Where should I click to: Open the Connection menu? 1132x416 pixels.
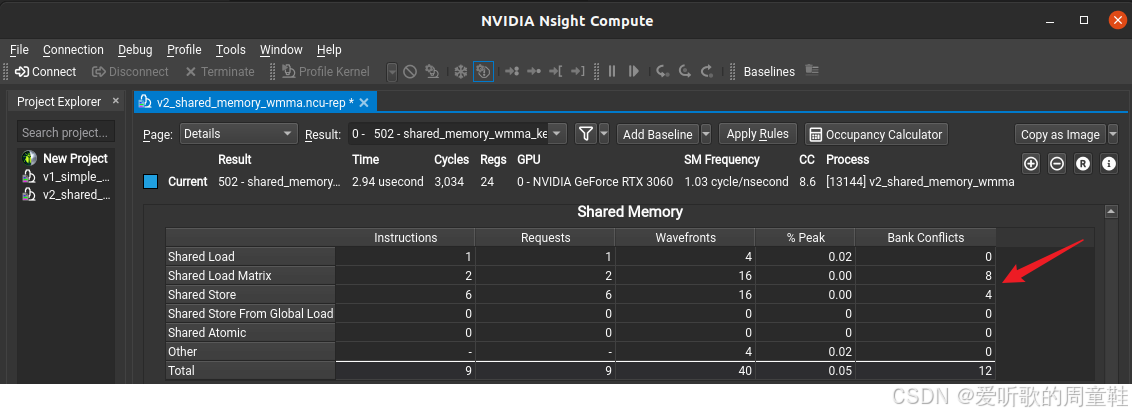[73, 50]
